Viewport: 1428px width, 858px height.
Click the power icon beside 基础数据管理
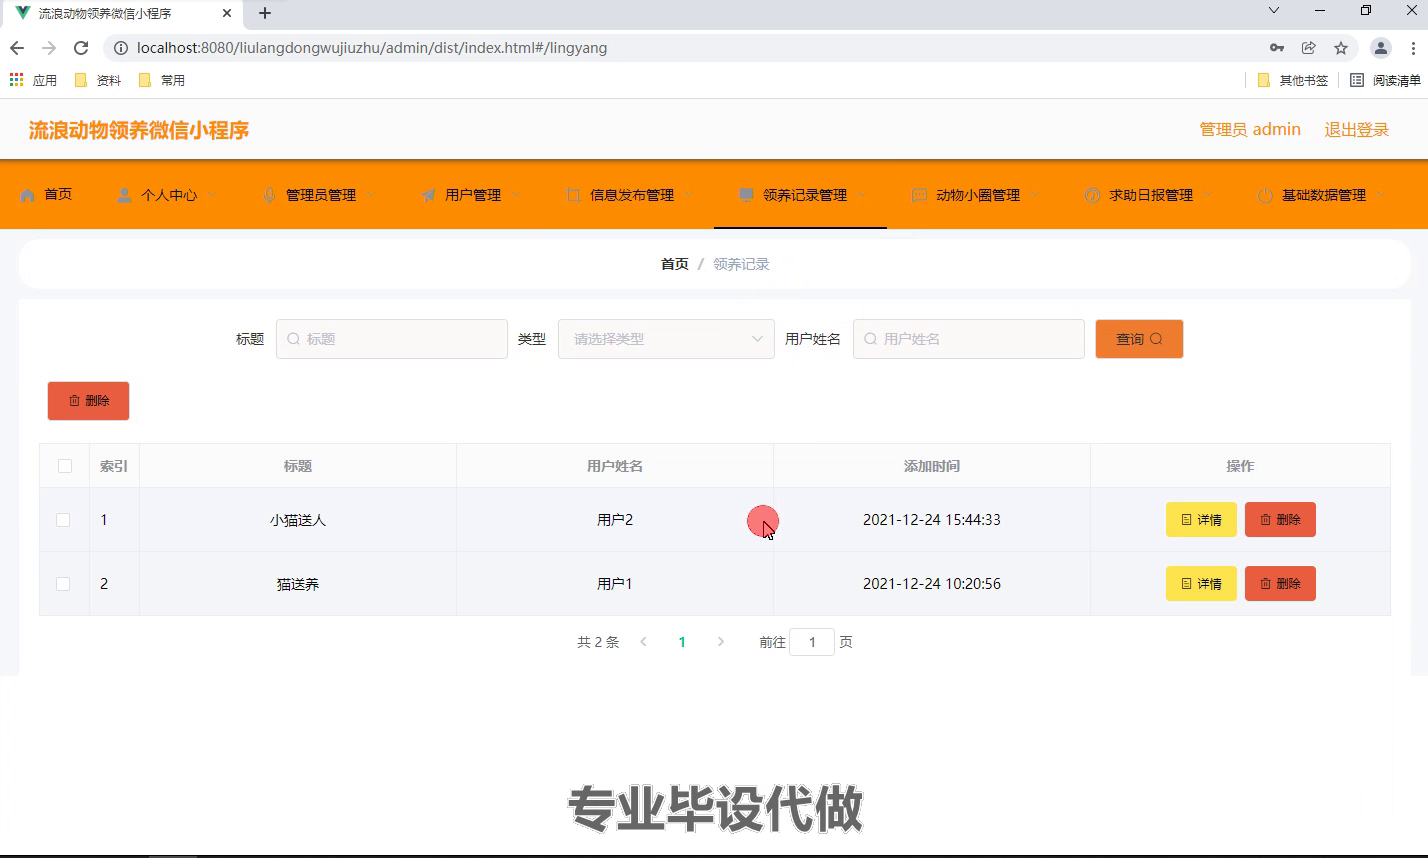1265,195
